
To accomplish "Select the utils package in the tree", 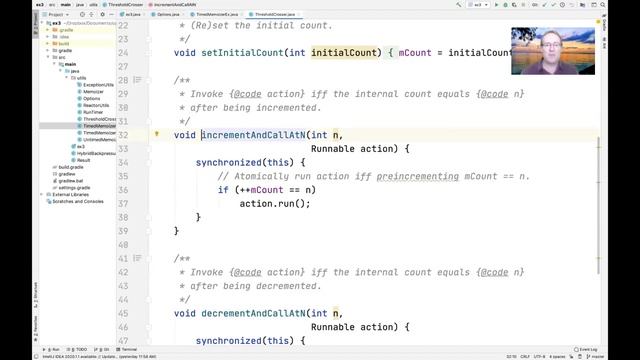I will [x=78, y=78].
